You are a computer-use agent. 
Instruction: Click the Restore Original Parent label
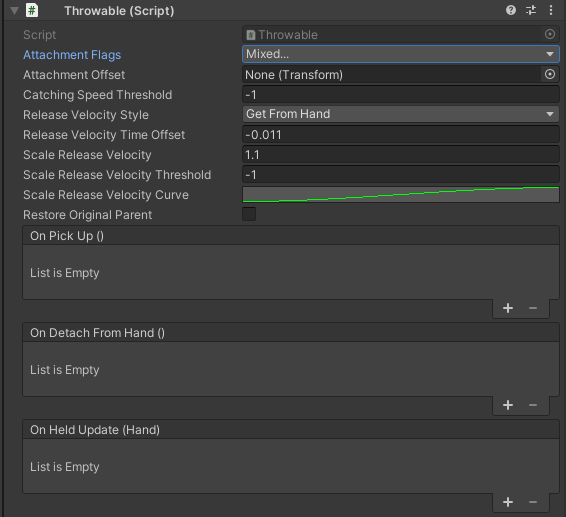87,215
